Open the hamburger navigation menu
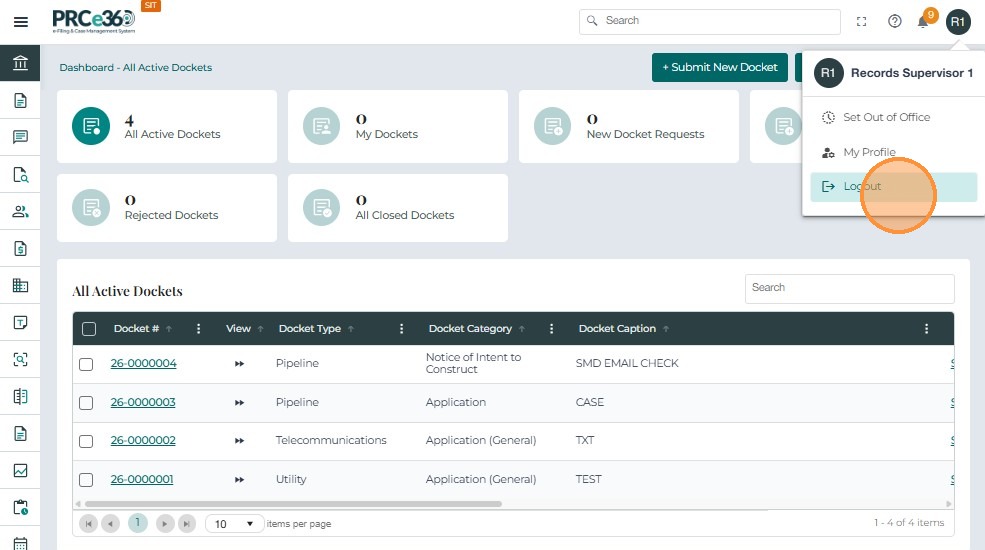Image resolution: width=985 pixels, height=550 pixels. (20, 22)
